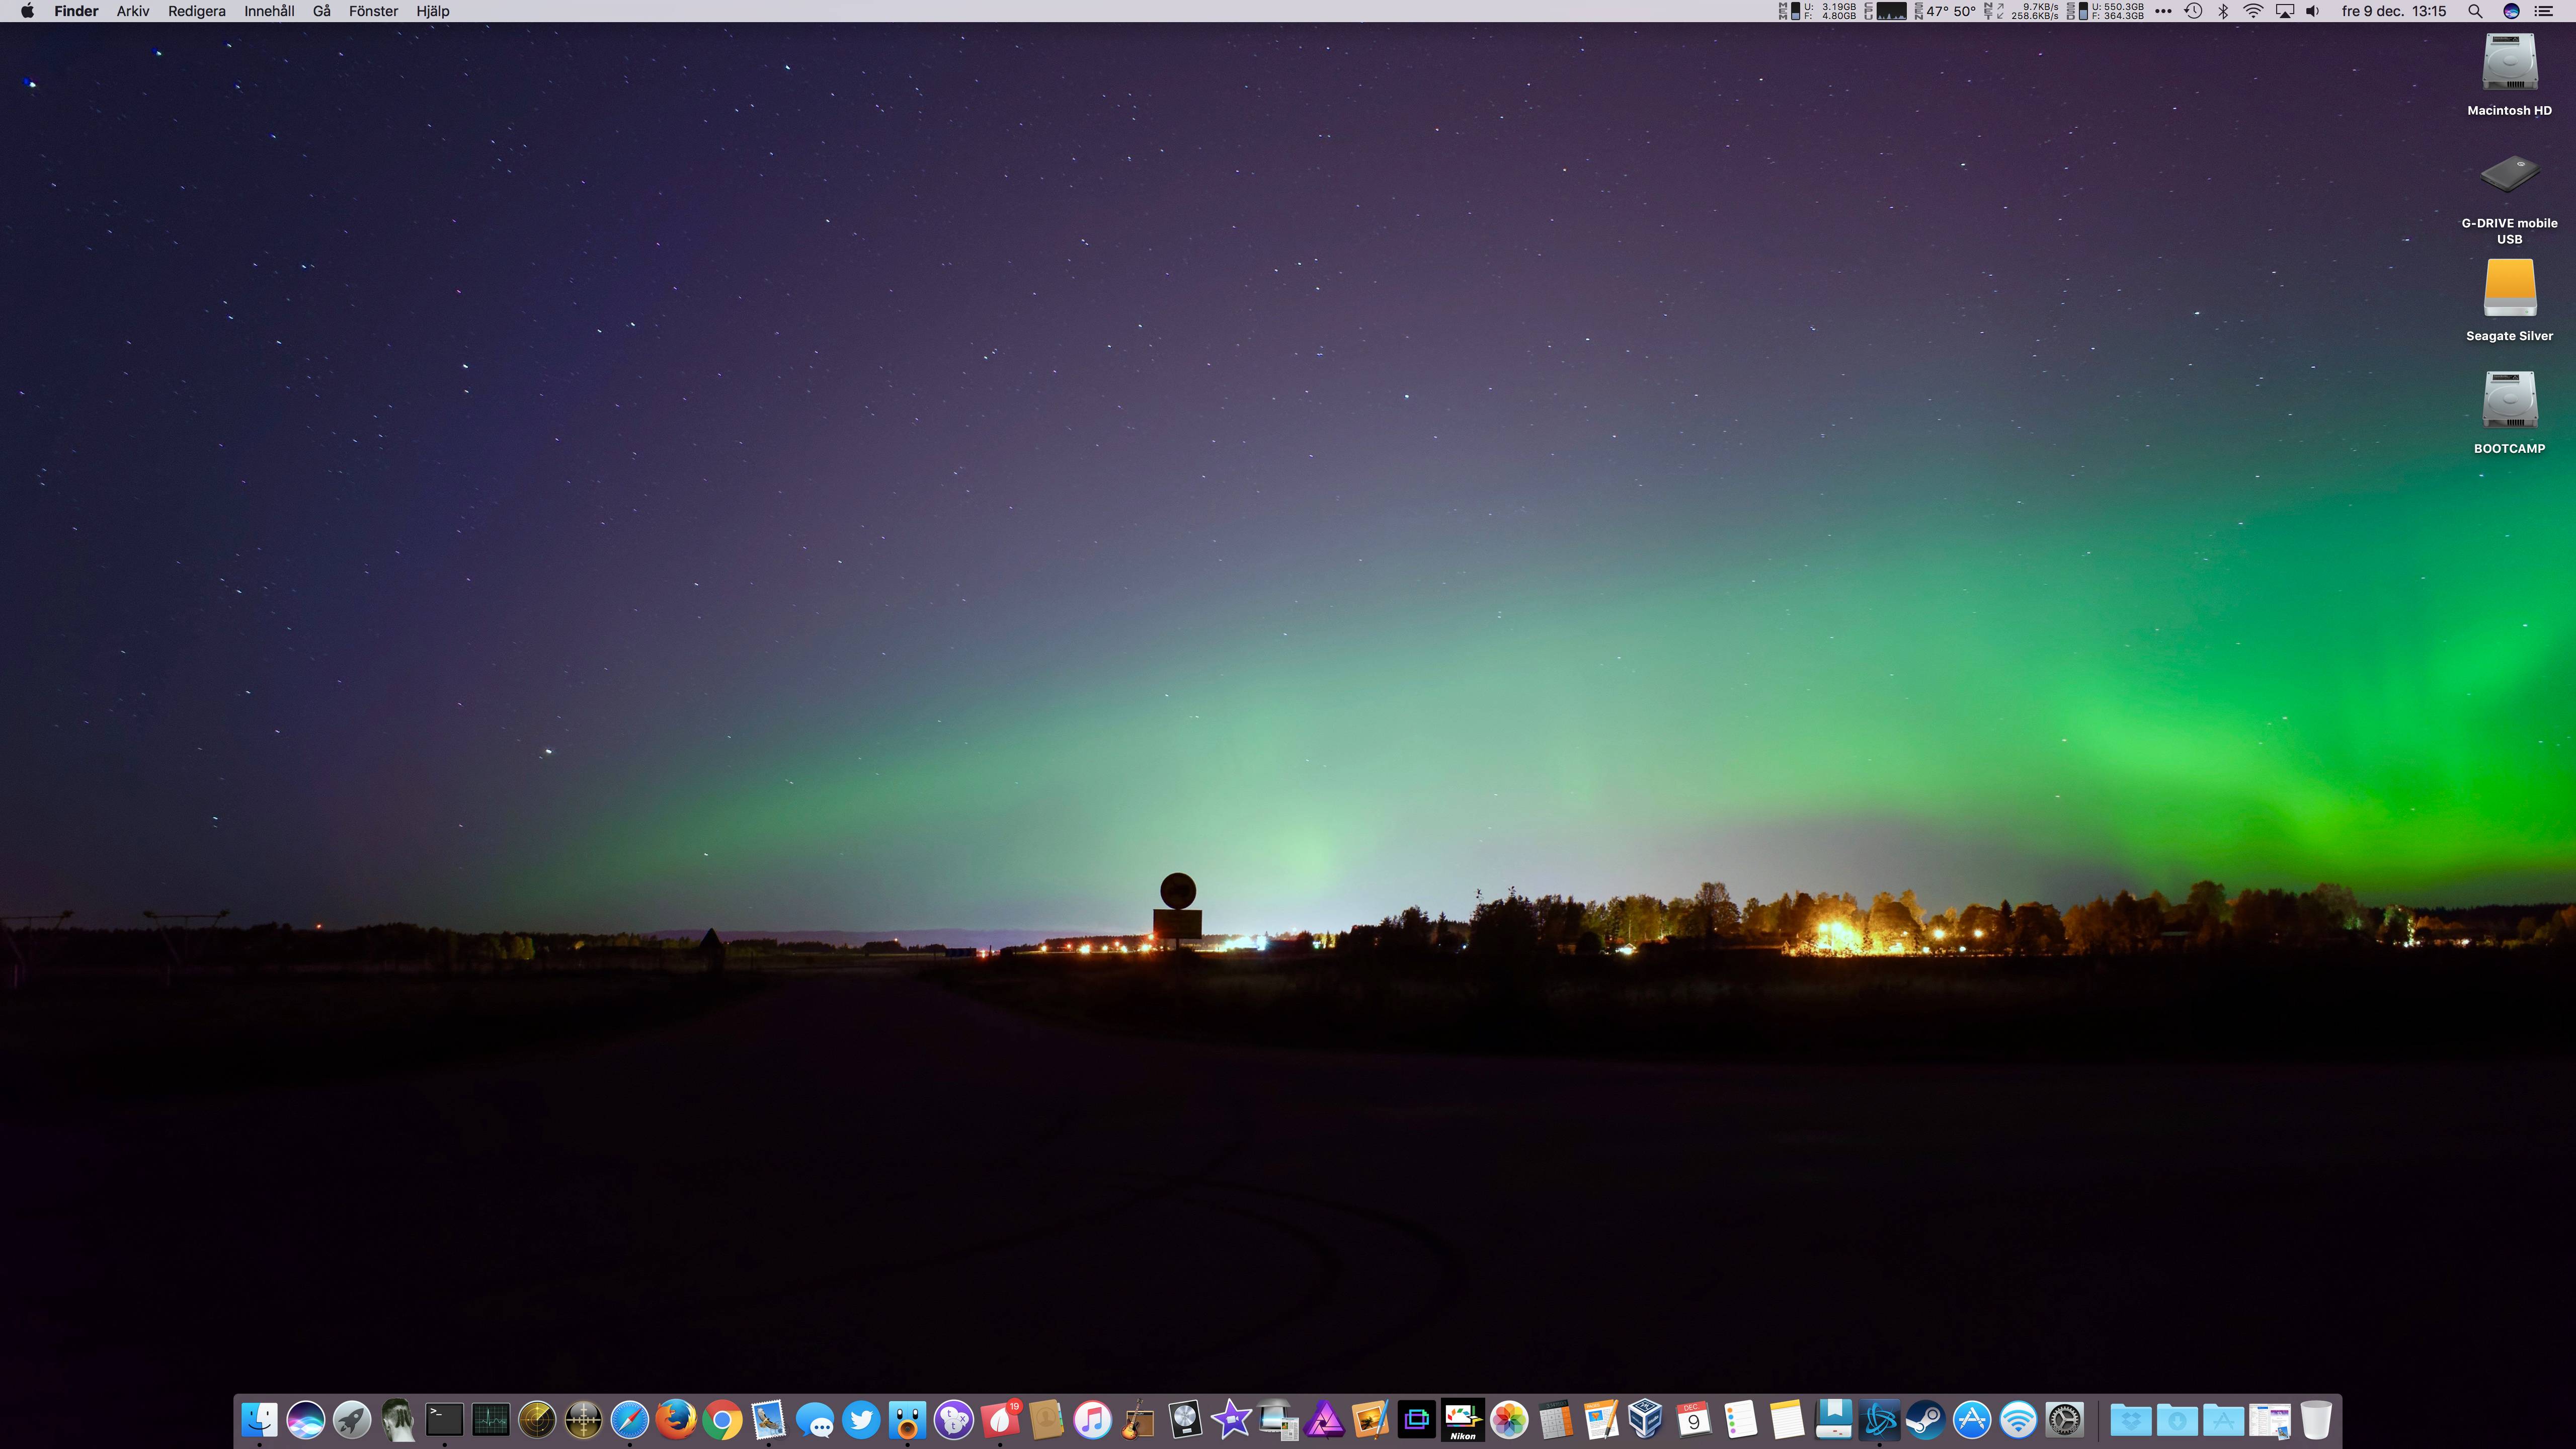
Task: Open Tweetbot in the Dock
Action: click(x=907, y=1419)
